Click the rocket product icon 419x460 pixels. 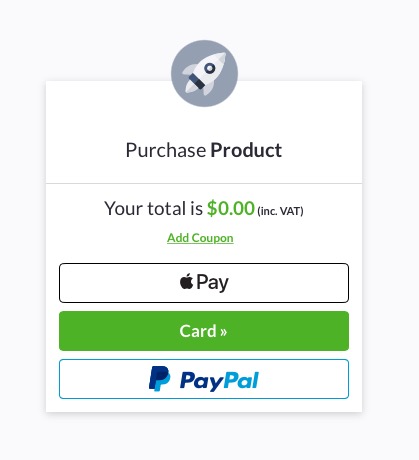point(204,73)
